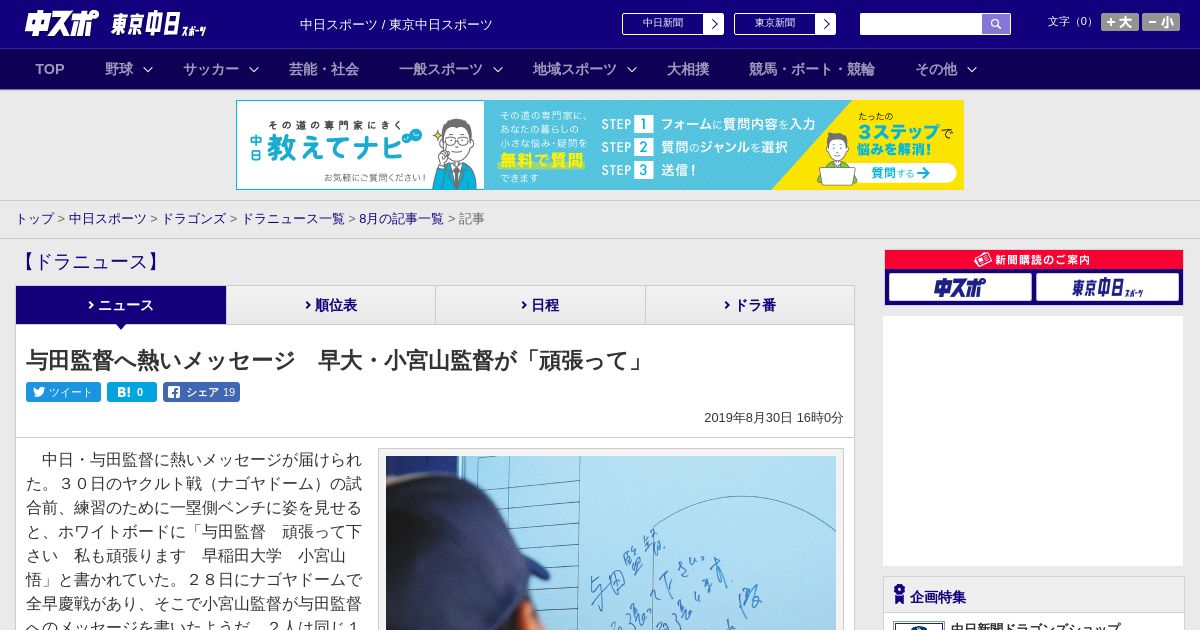Image resolution: width=1200 pixels, height=630 pixels.
Task: Go to ドラニュース一覧 breadcrumb link
Action: pos(293,218)
